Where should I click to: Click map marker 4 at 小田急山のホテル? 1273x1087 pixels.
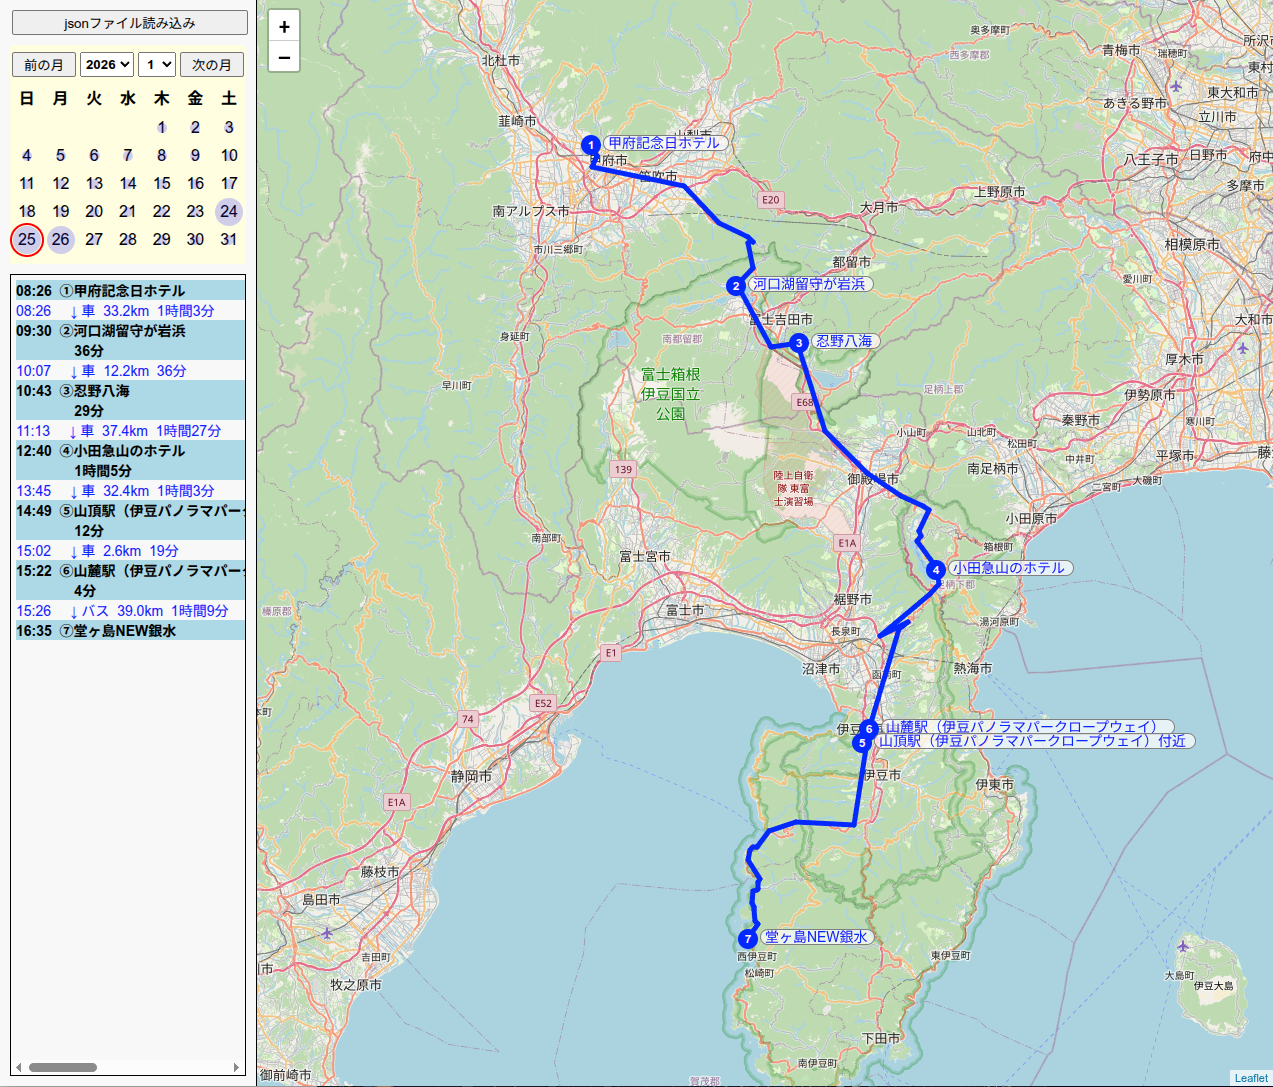936,570
